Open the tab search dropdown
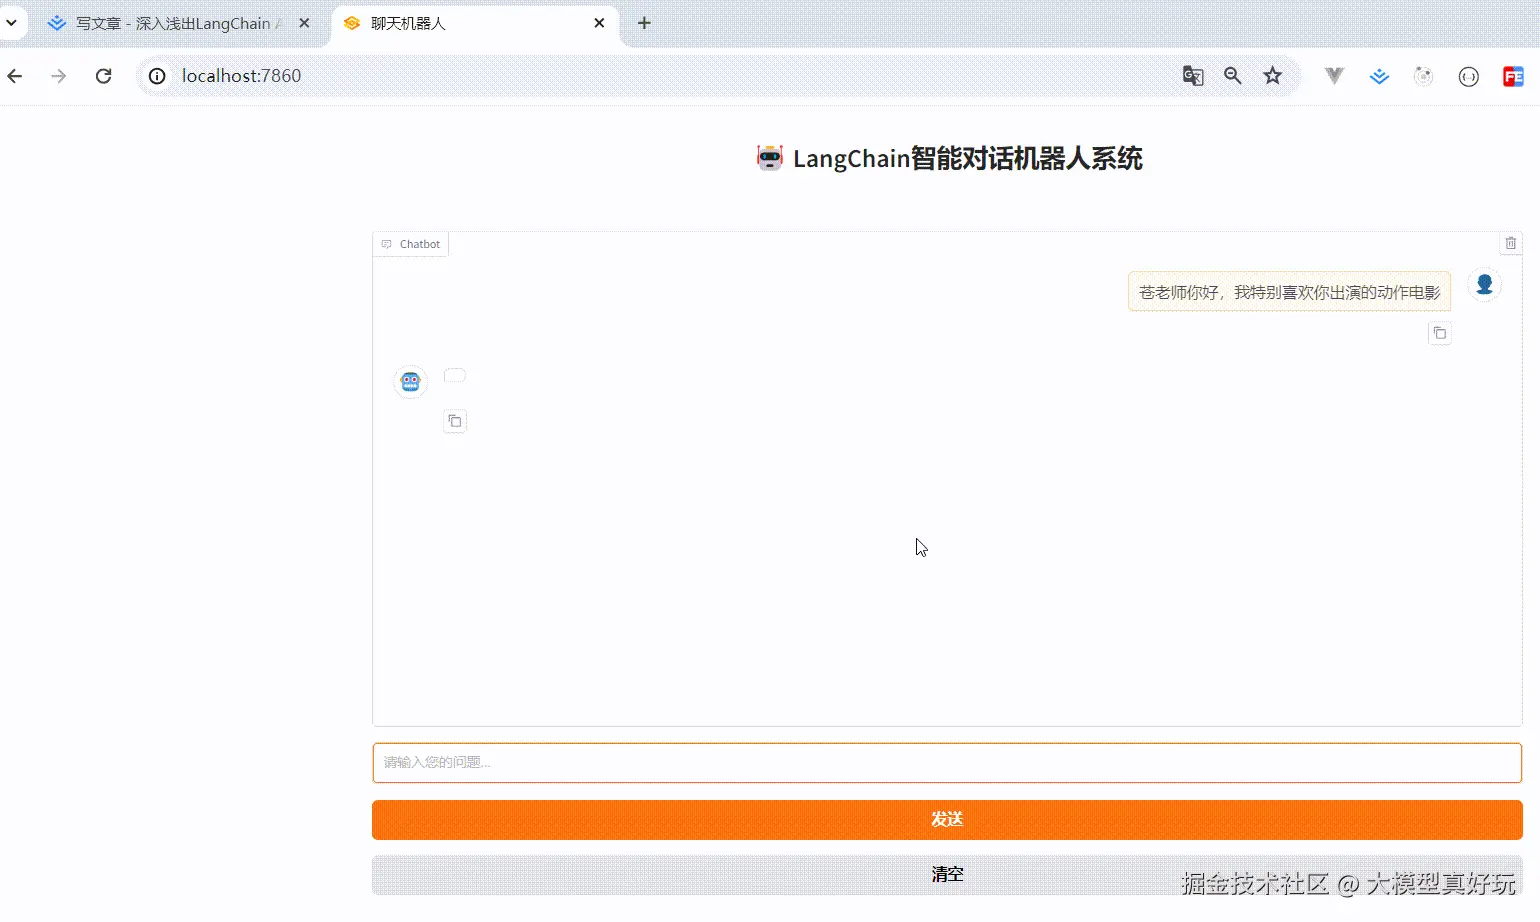 pos(11,22)
